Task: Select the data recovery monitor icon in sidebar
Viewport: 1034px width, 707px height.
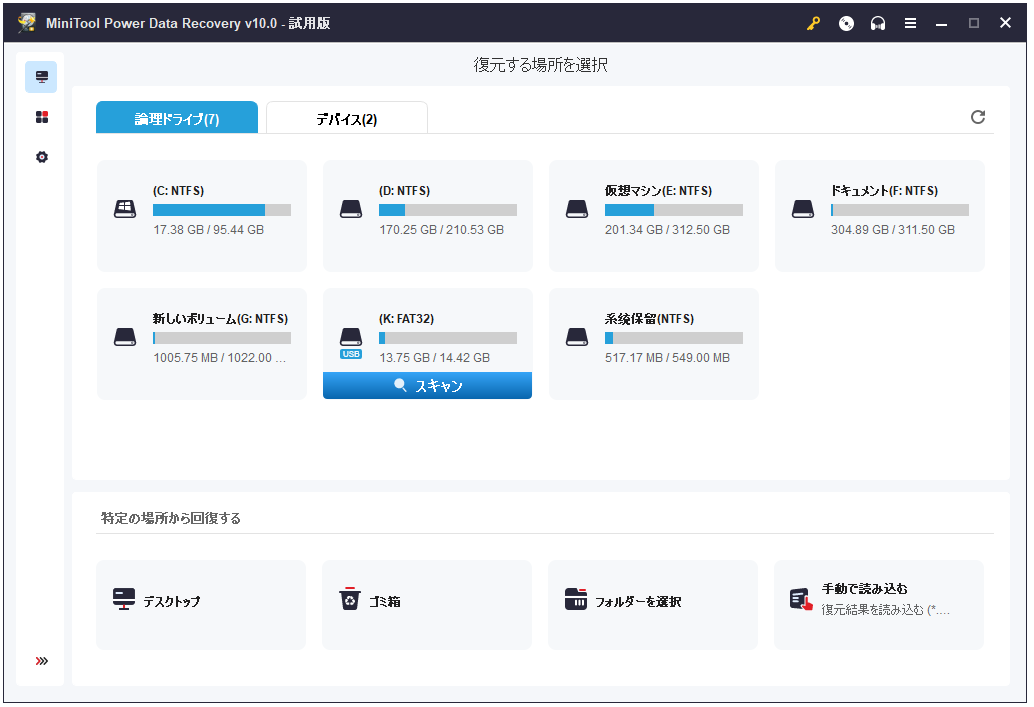Action: [40, 76]
